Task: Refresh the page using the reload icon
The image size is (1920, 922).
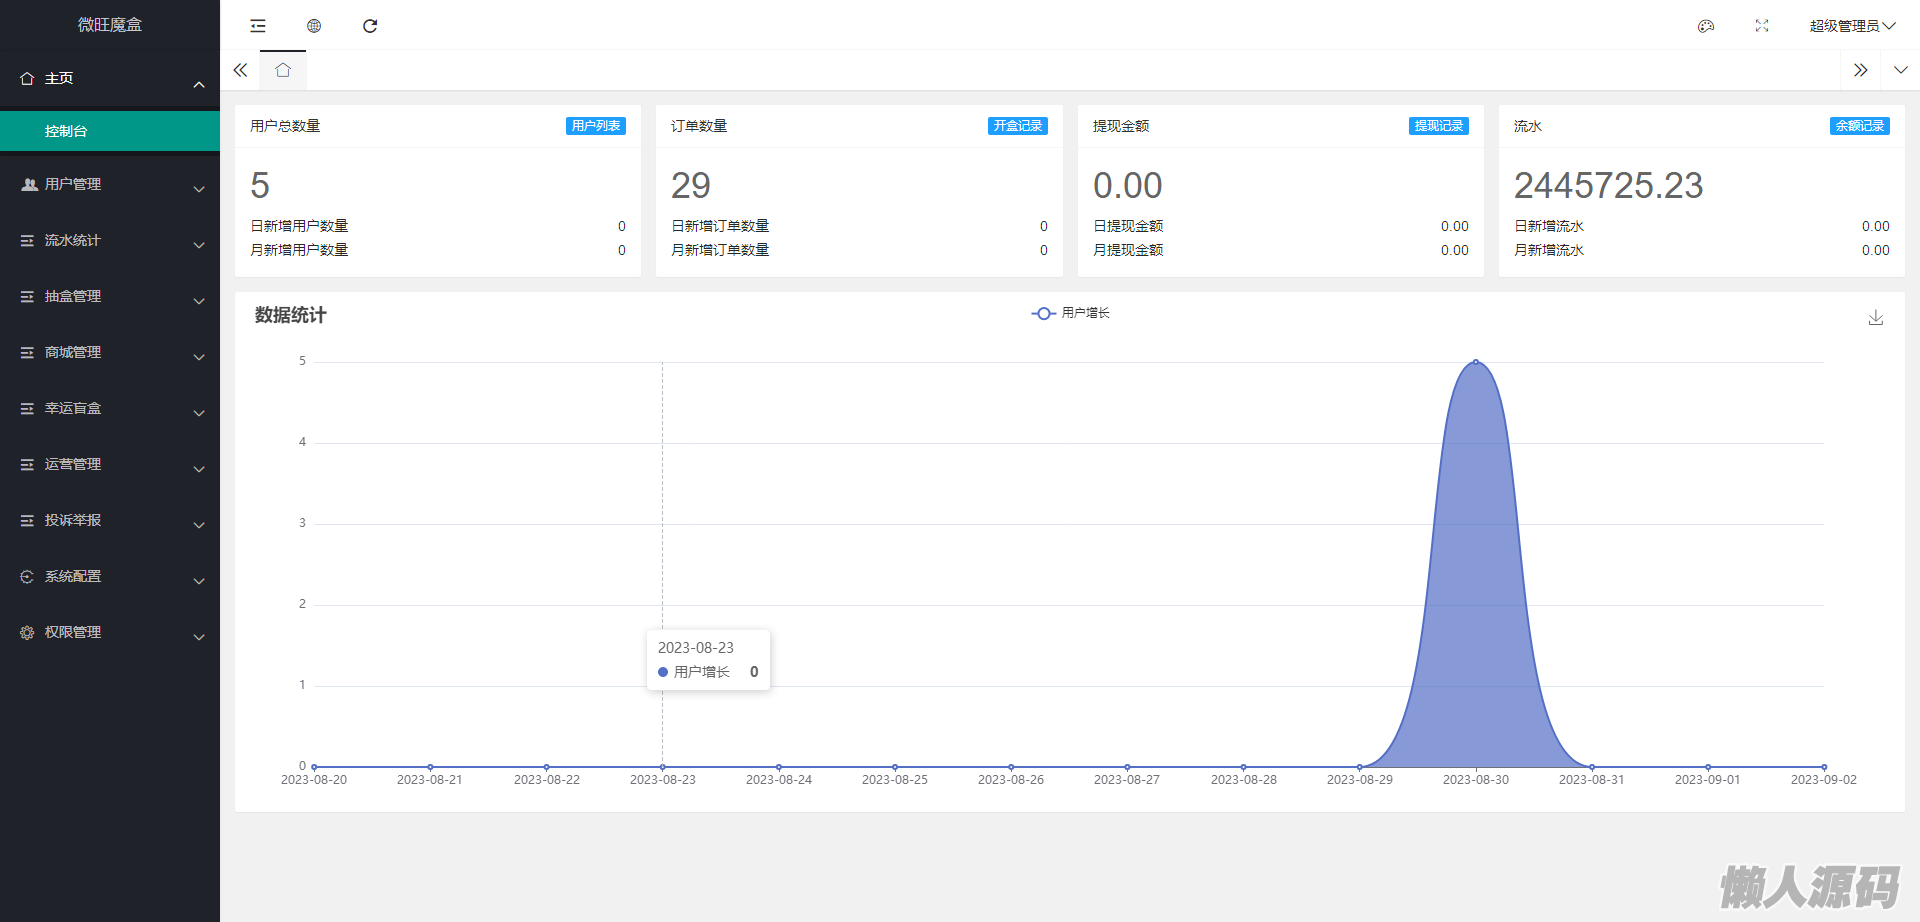Action: 370,26
